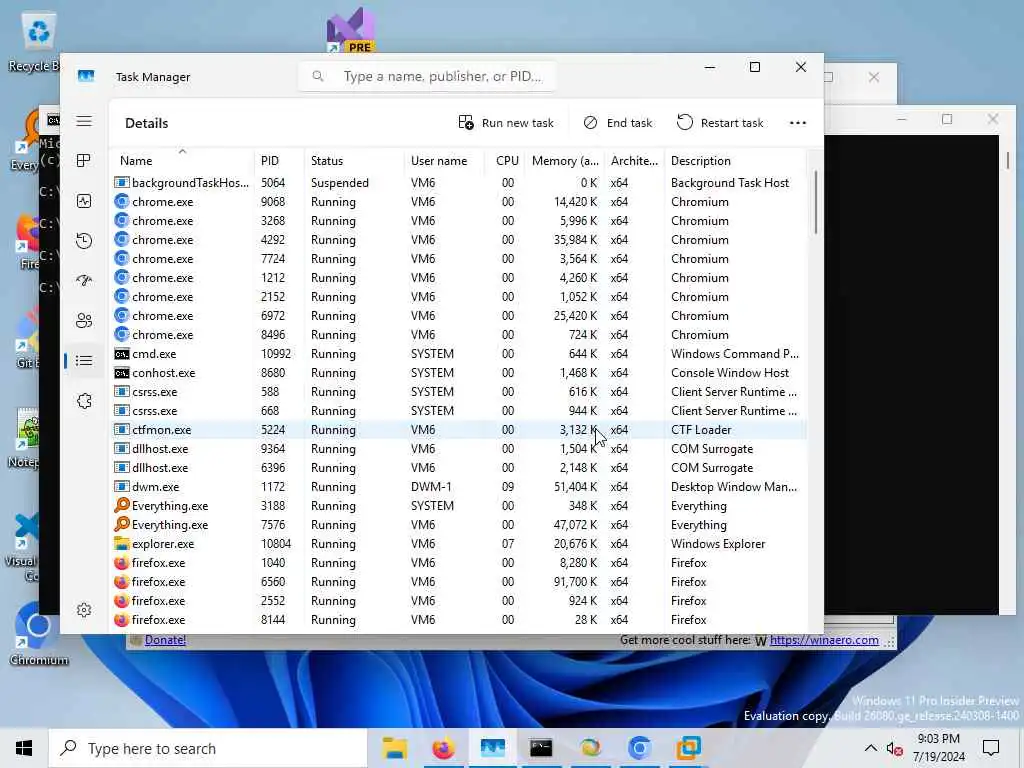1024x768 pixels.
Task: Select the ctfmon.exe process icon
Action: click(x=121, y=430)
